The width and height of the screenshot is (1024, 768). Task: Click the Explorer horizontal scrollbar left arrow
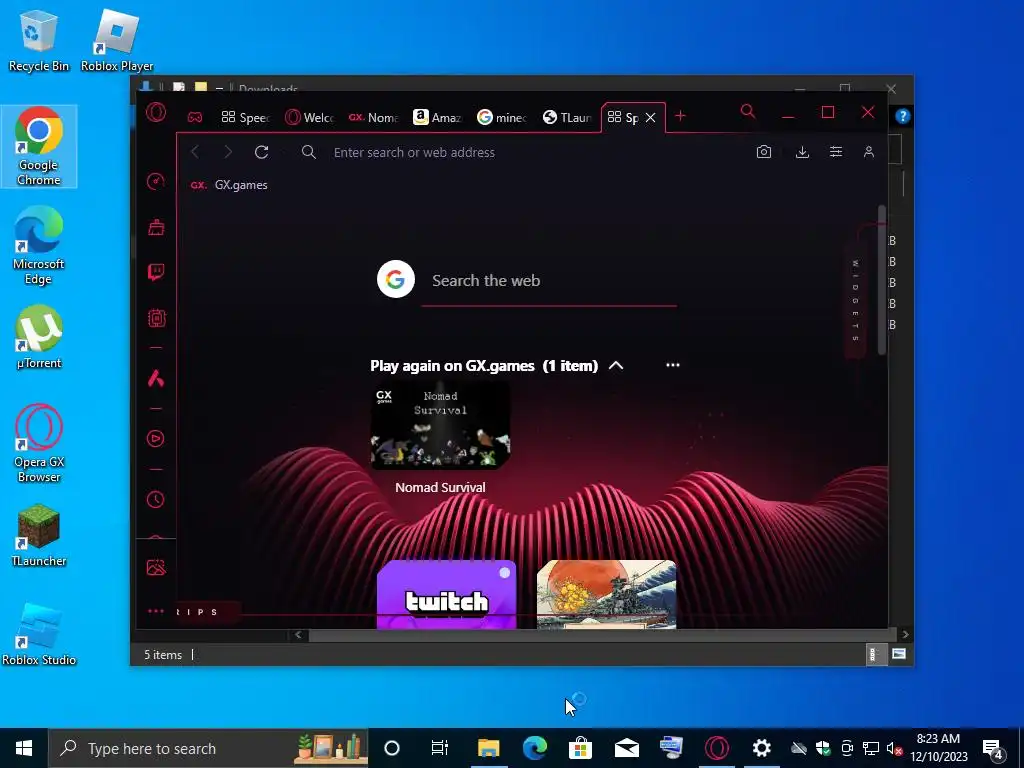pos(298,634)
